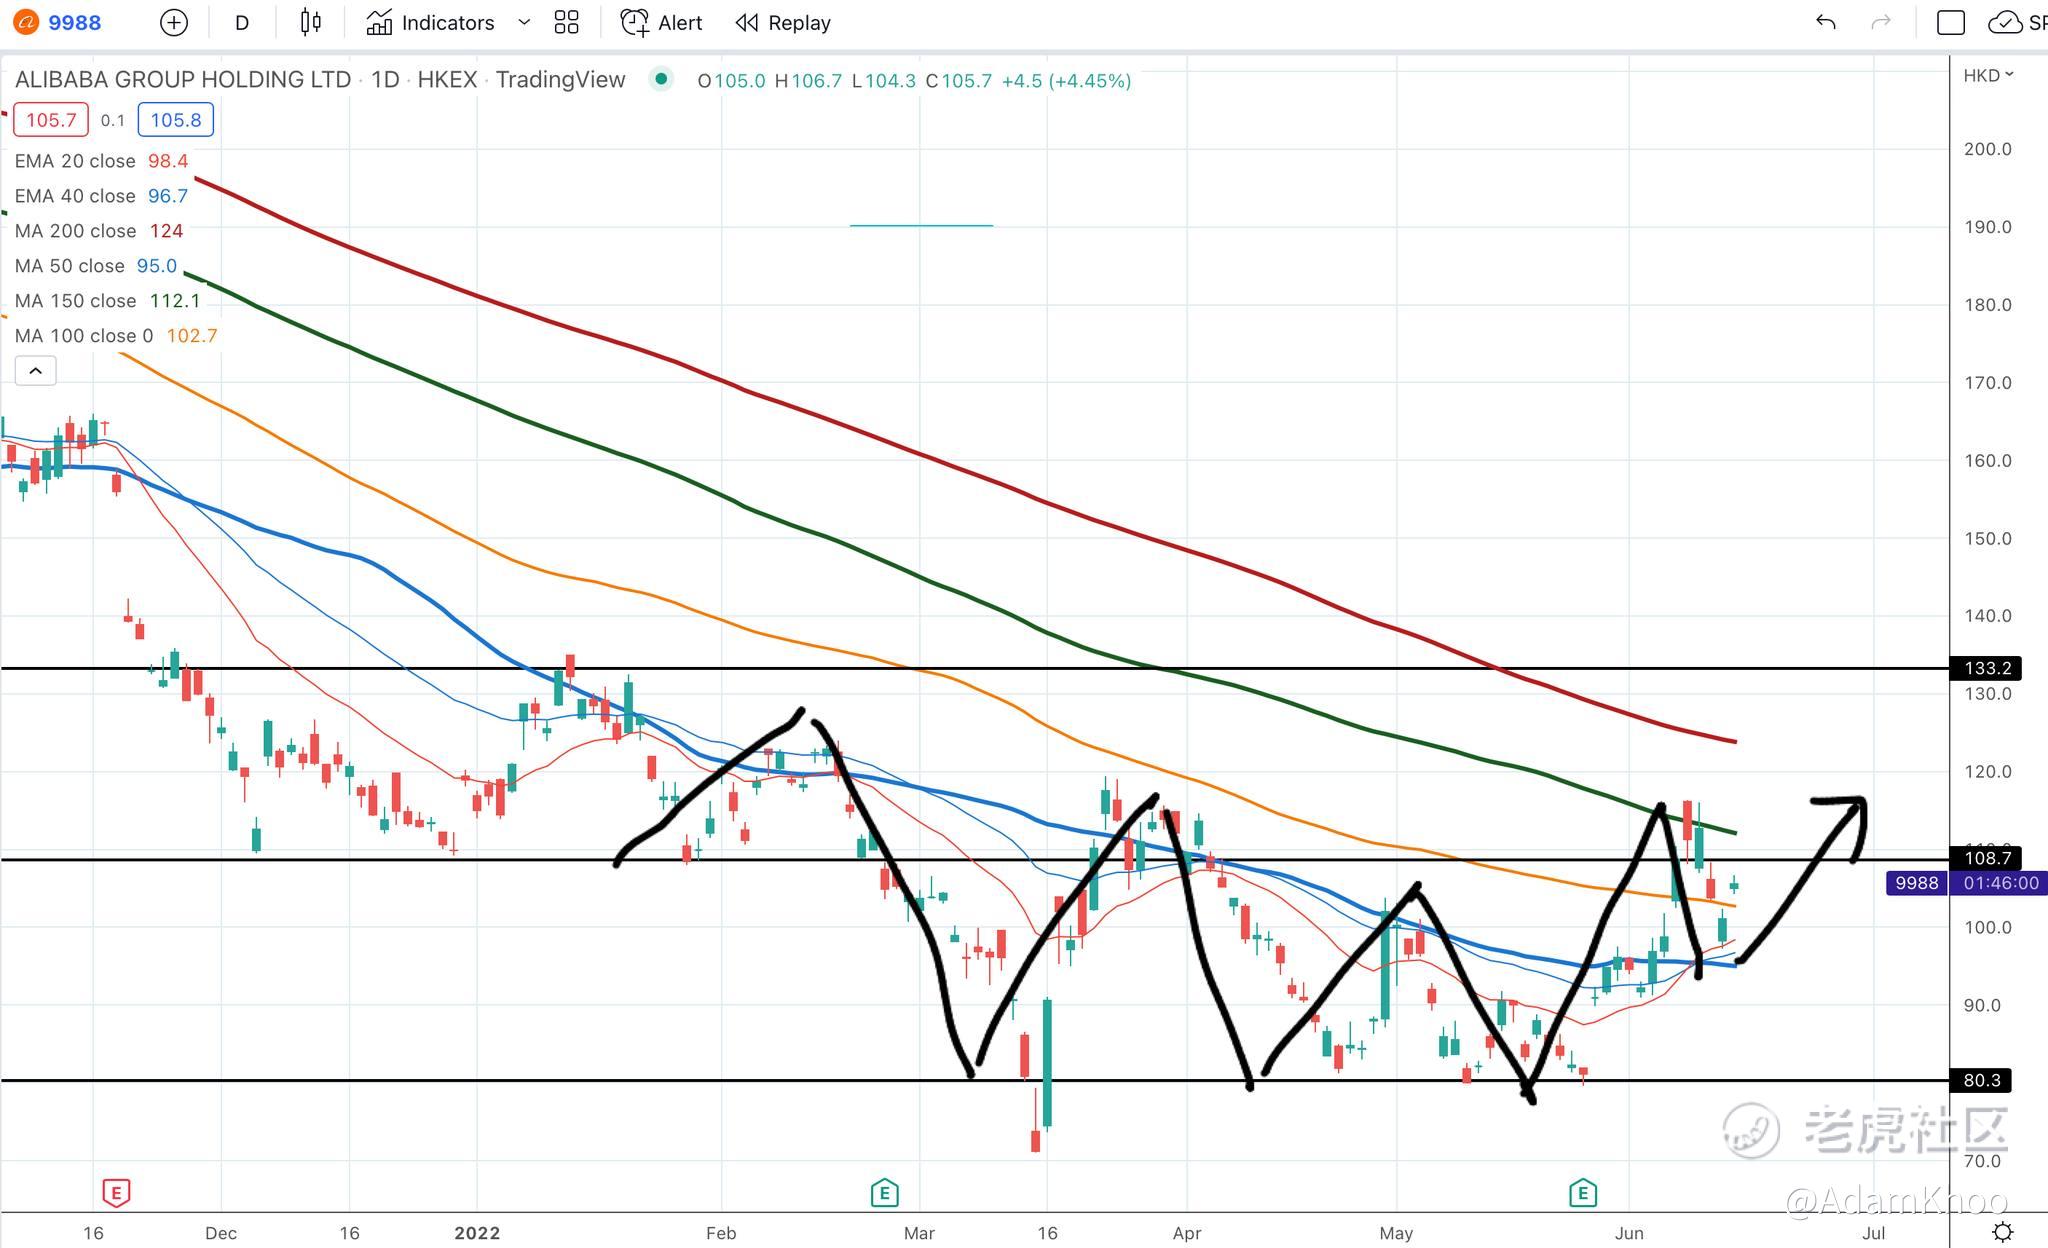Screen dimensions: 2048x1248
Task: Click the 9988 symbol search field
Action: click(74, 23)
